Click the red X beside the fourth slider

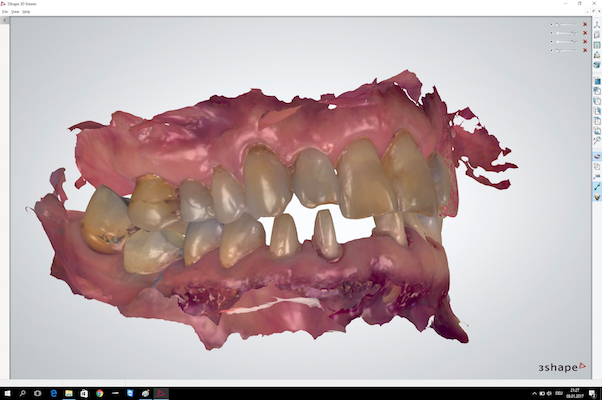585,51
